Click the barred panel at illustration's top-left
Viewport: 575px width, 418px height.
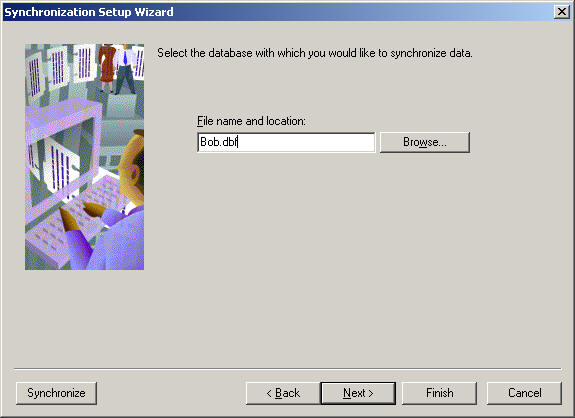click(x=34, y=76)
